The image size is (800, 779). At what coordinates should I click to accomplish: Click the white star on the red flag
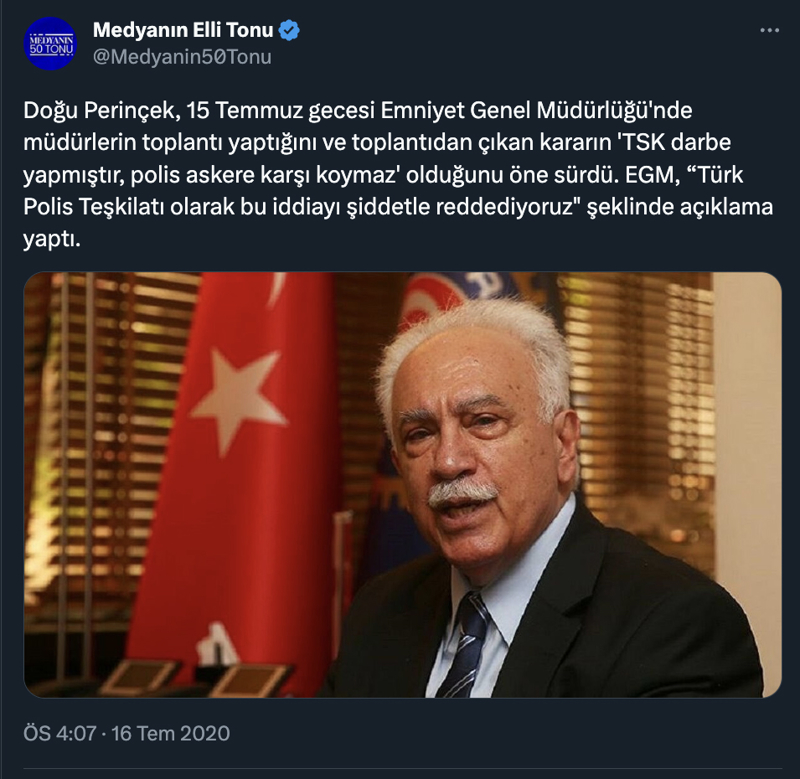coord(240,399)
